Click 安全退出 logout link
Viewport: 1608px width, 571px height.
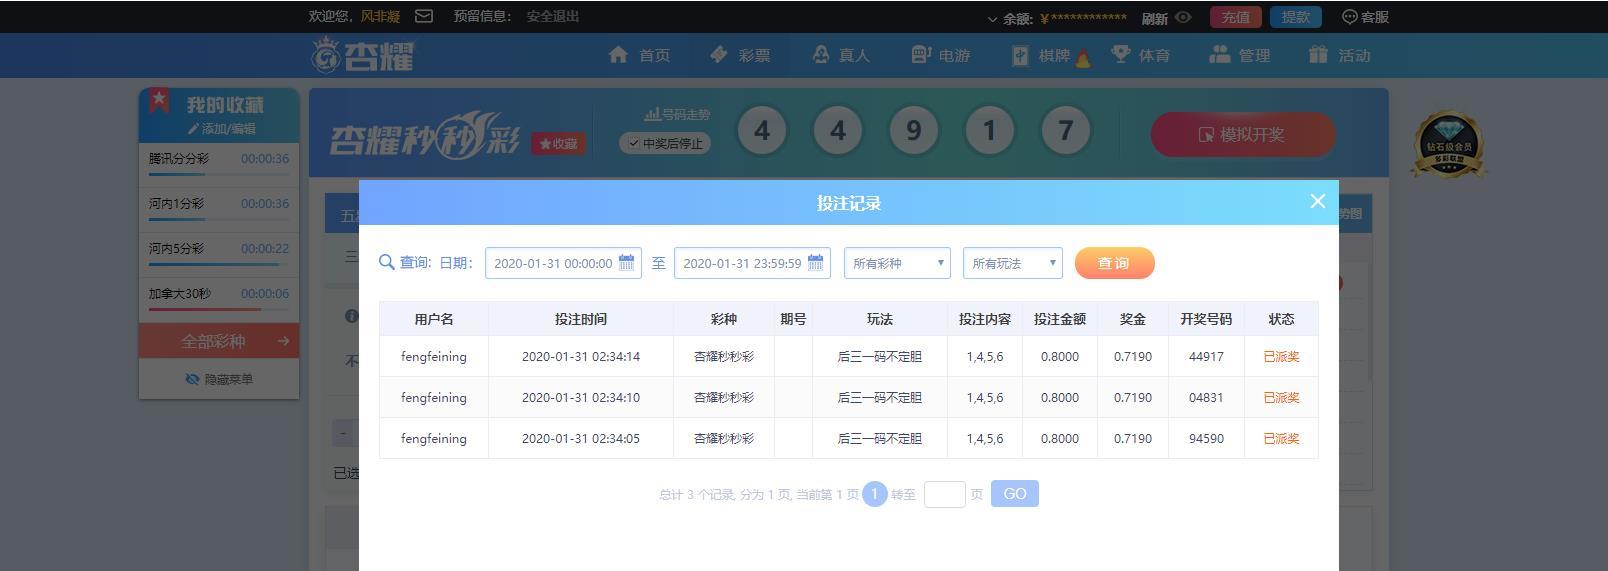pyautogui.click(x=553, y=16)
